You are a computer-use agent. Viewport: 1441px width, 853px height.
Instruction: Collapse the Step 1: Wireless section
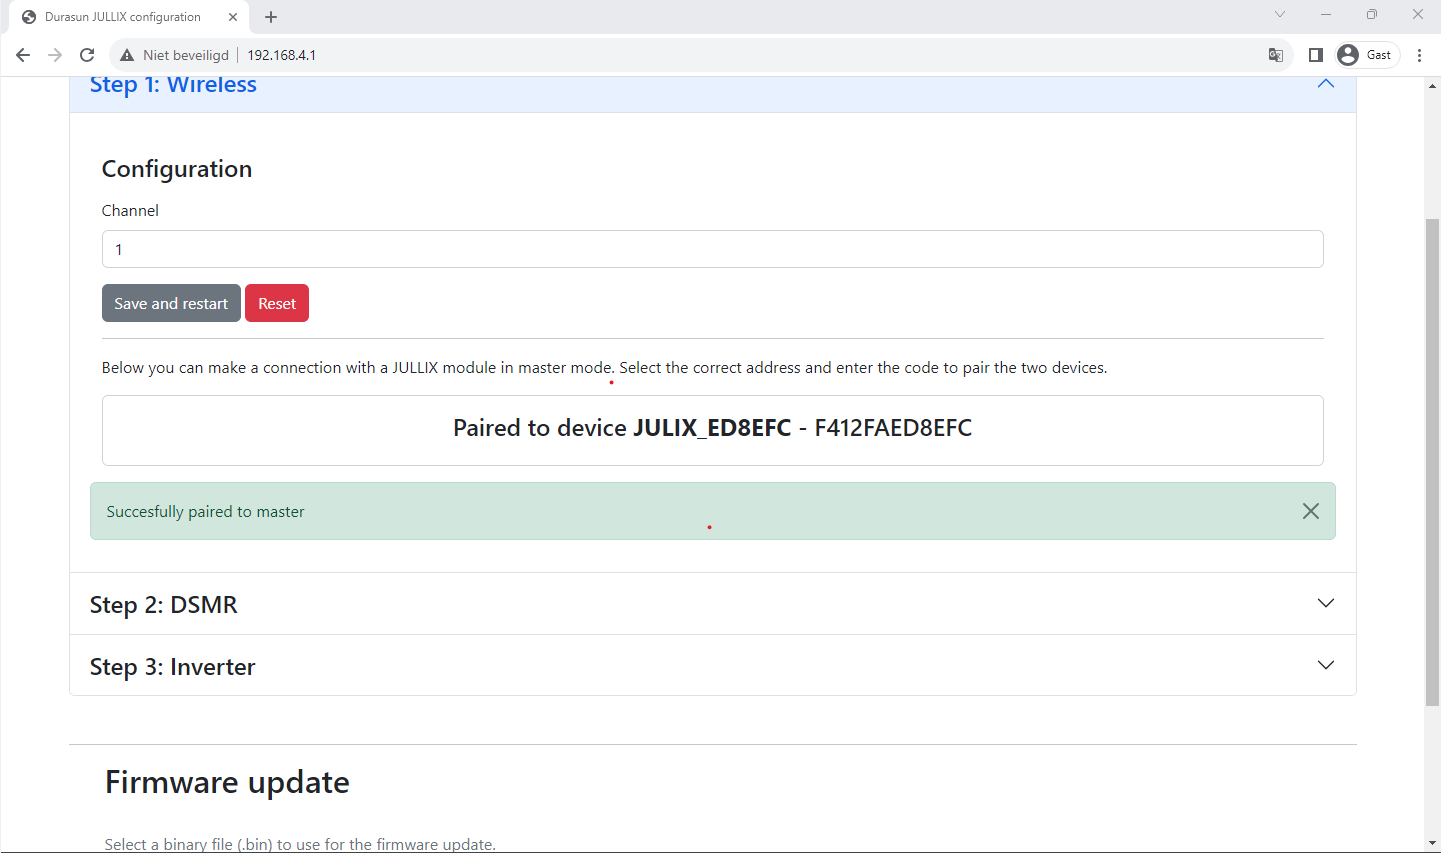1326,84
